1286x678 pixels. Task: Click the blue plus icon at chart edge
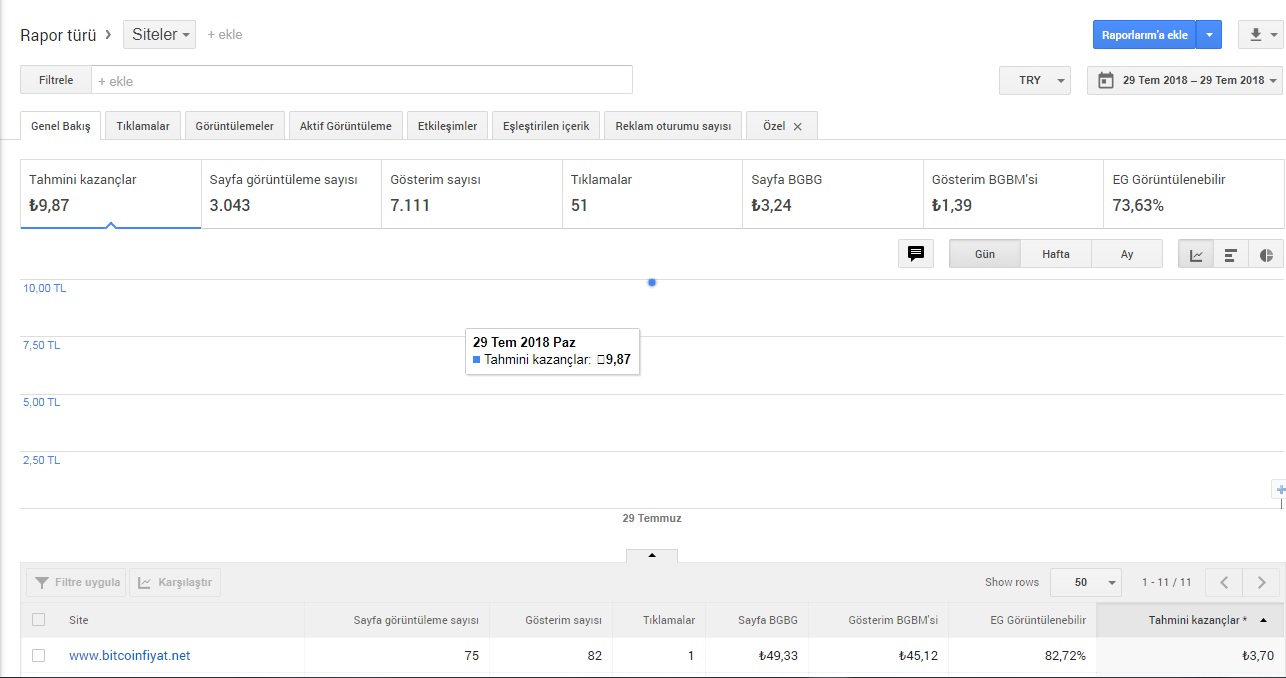(x=1280, y=489)
